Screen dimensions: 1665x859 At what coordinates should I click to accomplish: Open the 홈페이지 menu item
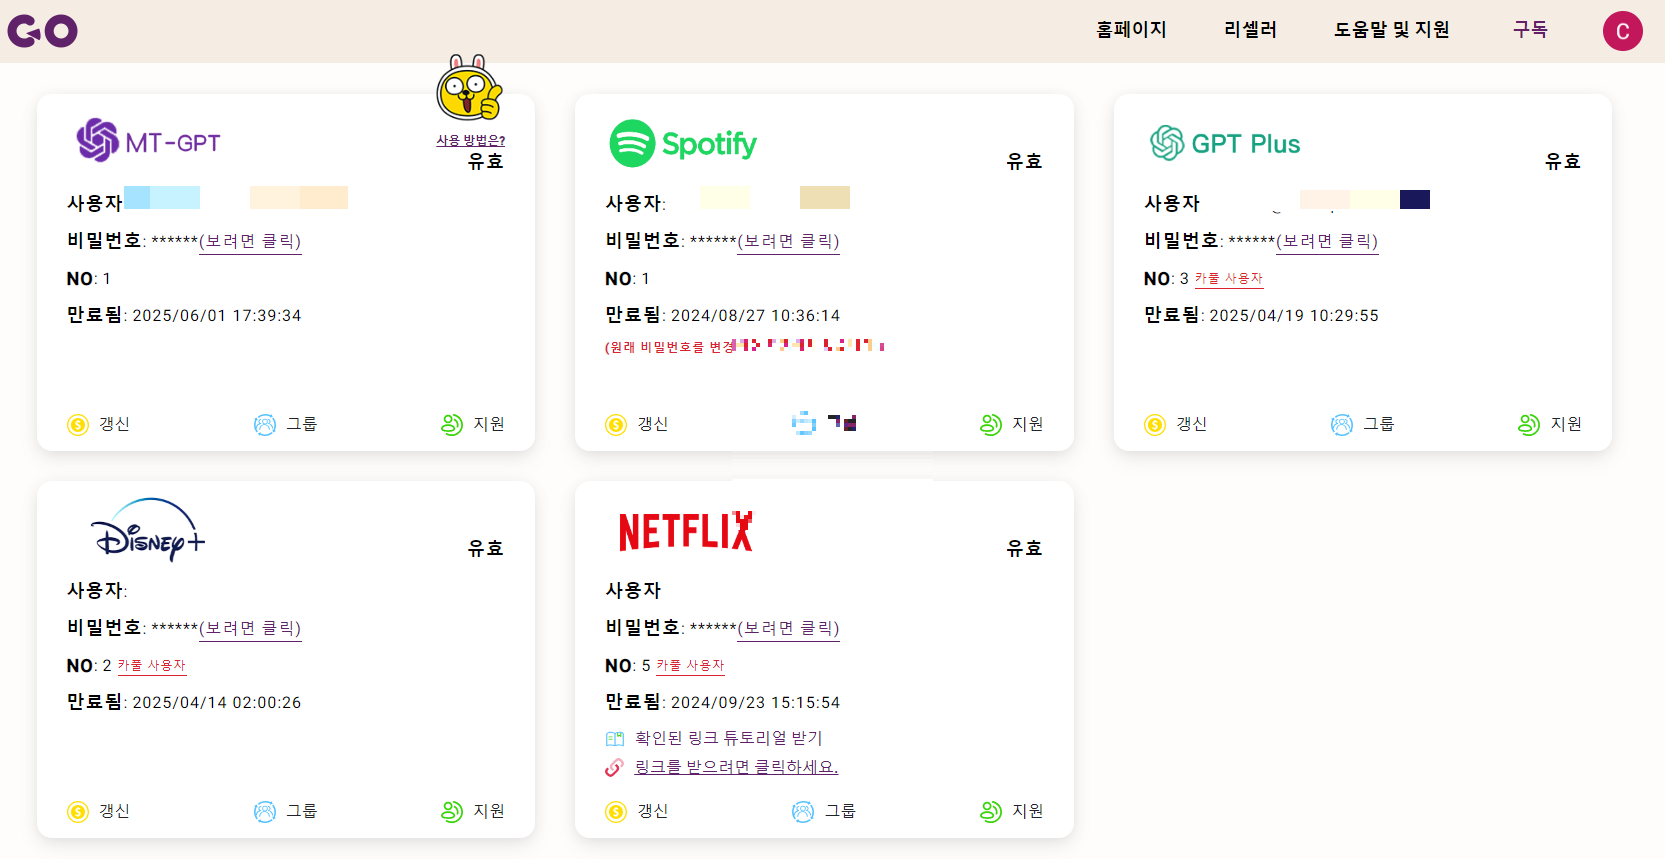tap(1131, 30)
